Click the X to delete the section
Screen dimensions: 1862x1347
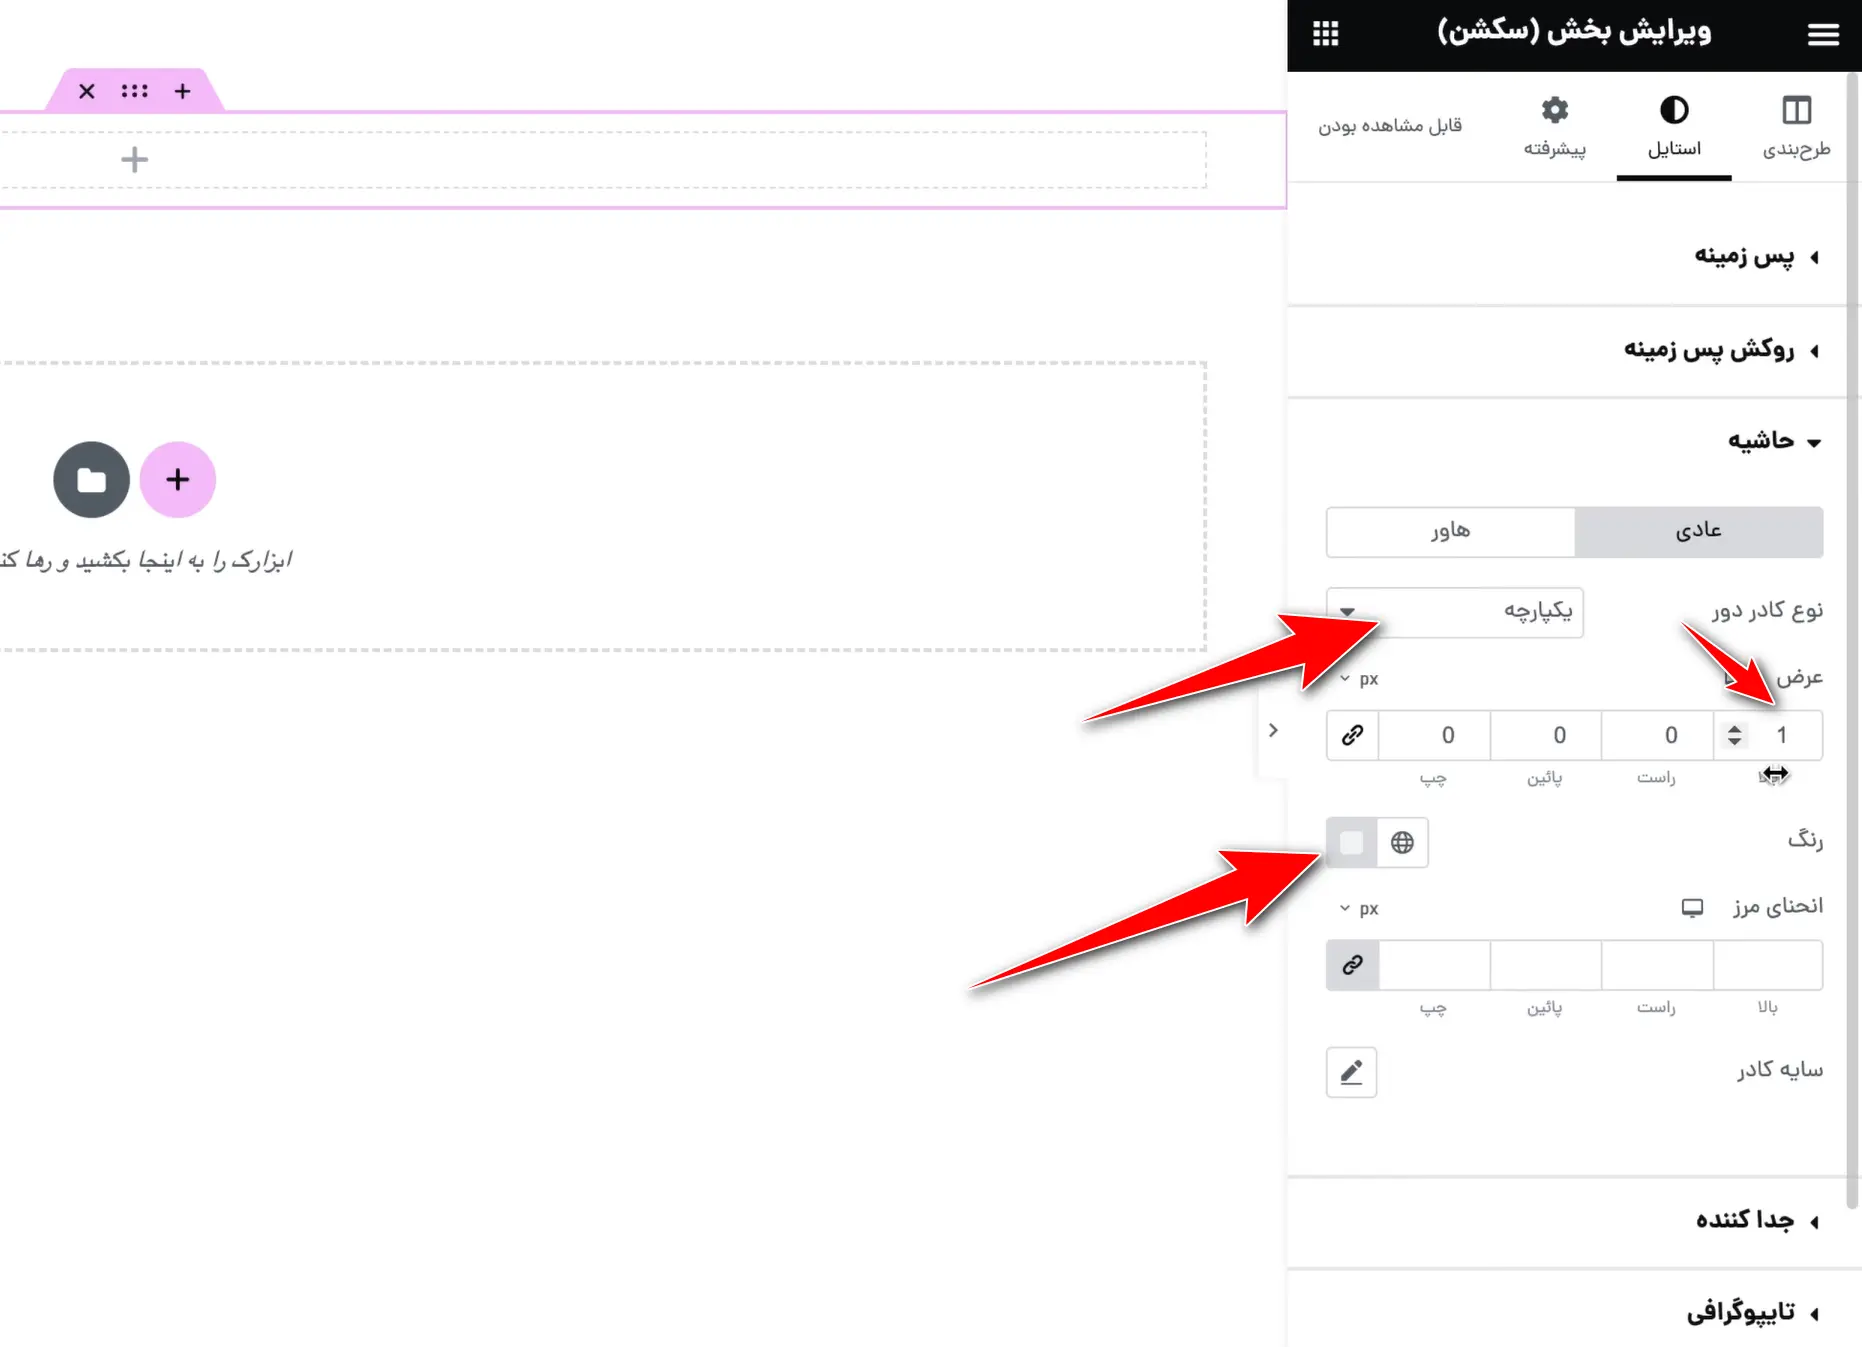[x=86, y=90]
